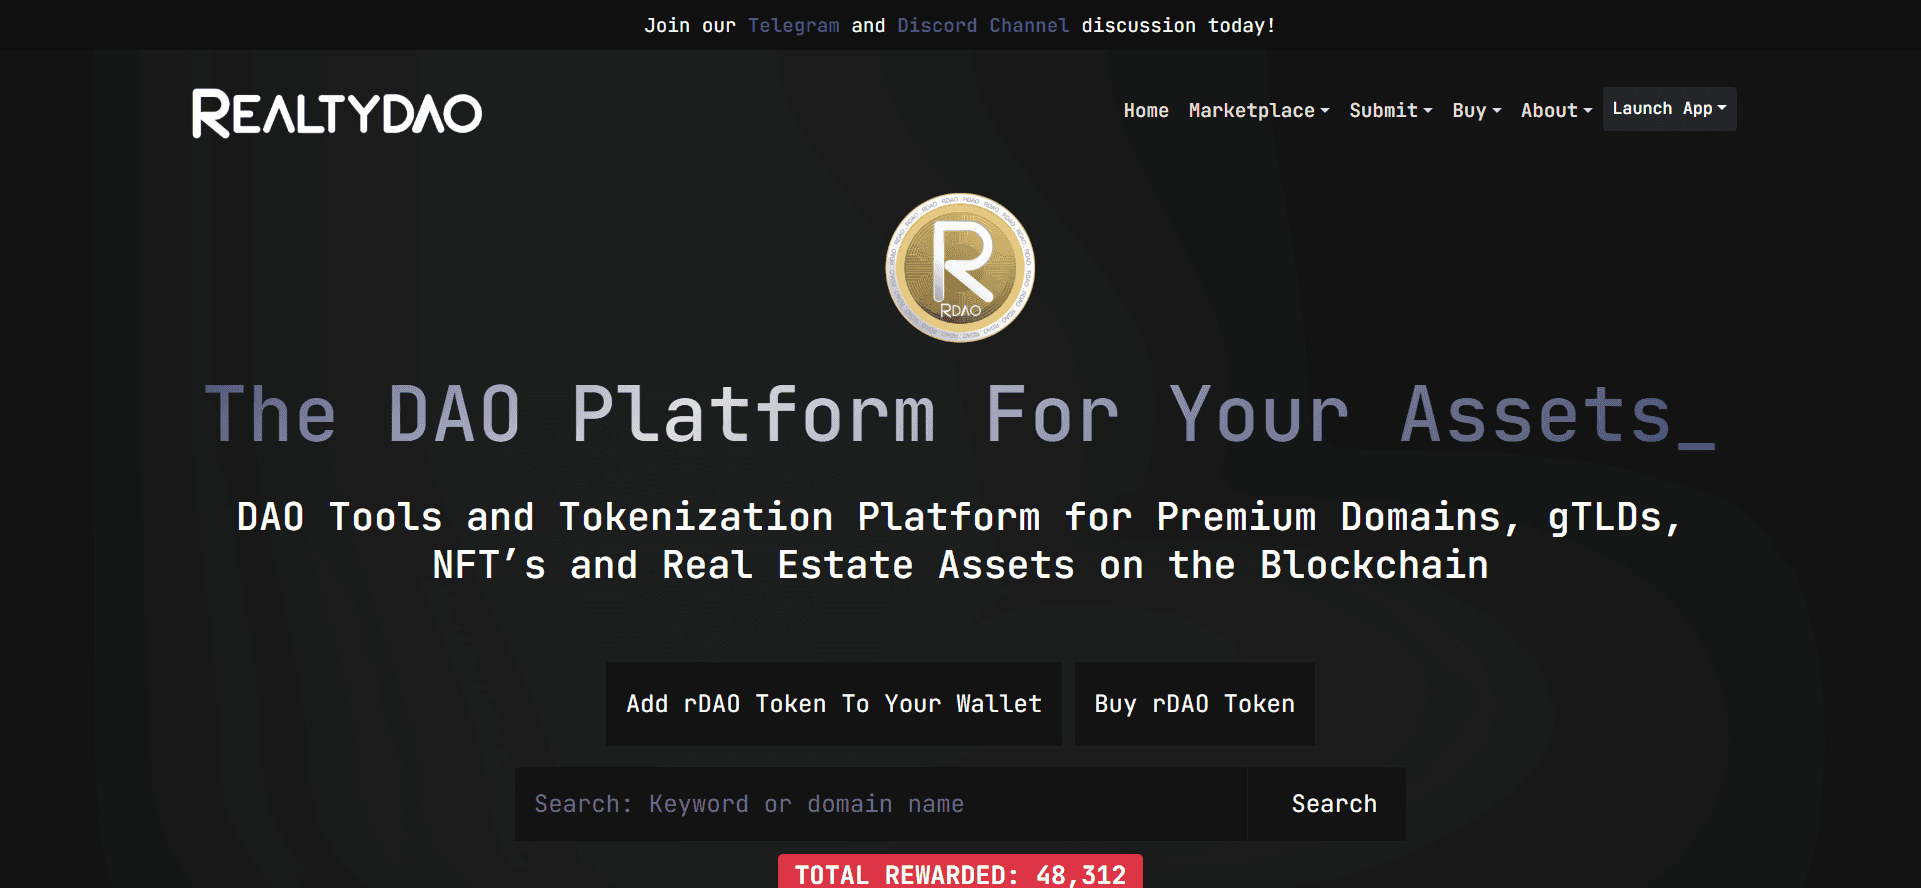
Task: Click the caret arrow beside Launch App
Action: click(x=1722, y=108)
